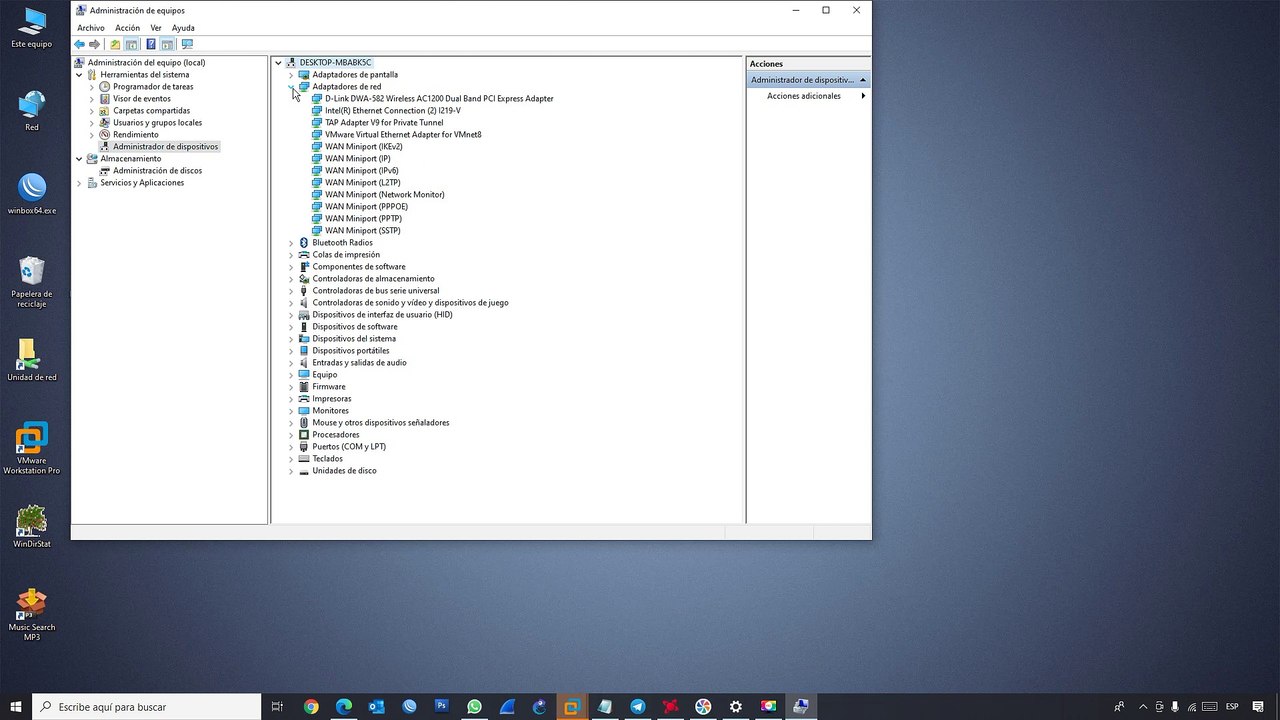
Task: Open WhatsApp from the taskbar
Action: 474,707
